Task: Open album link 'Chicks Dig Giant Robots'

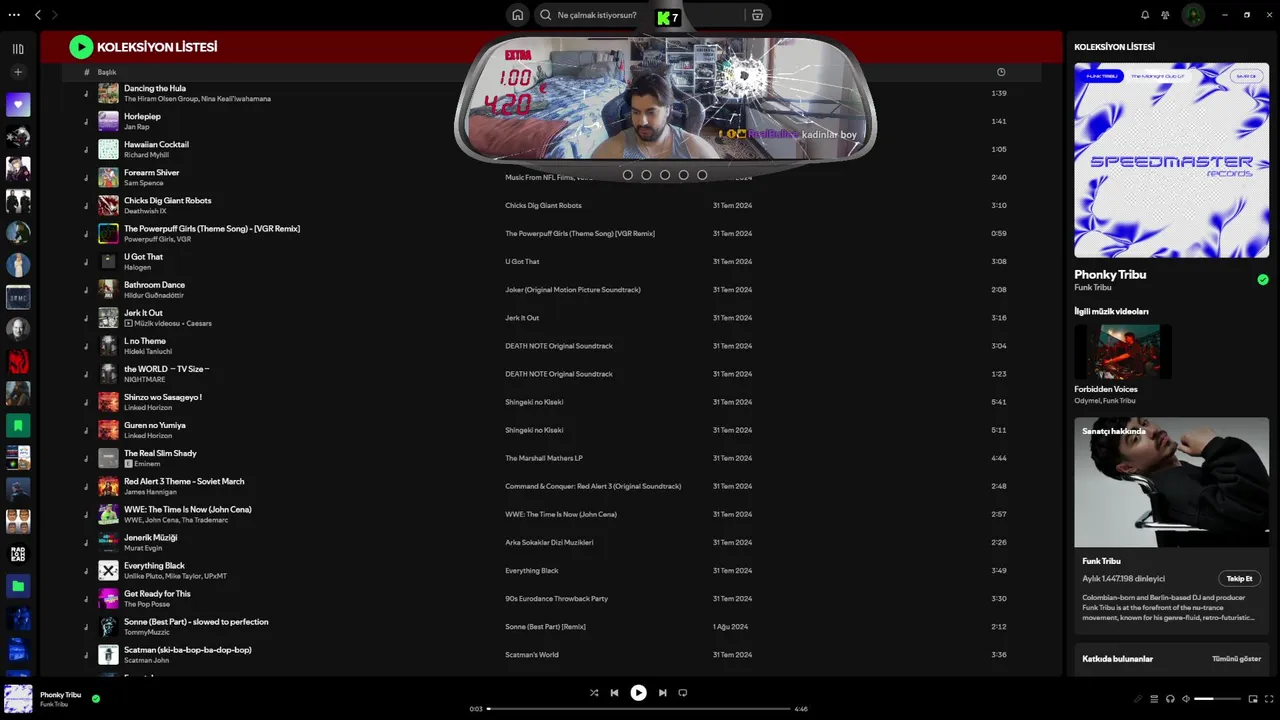Action: point(543,205)
